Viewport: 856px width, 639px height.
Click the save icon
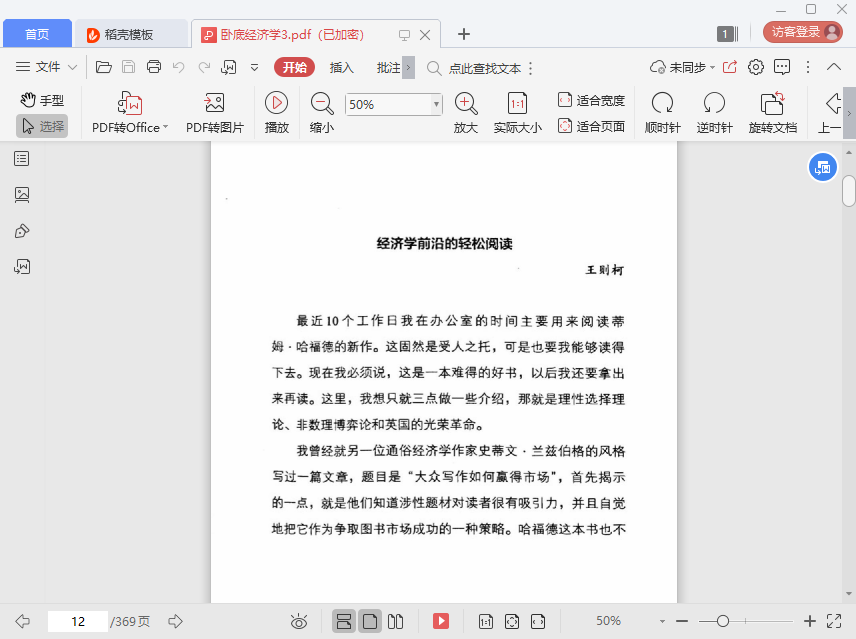point(128,67)
